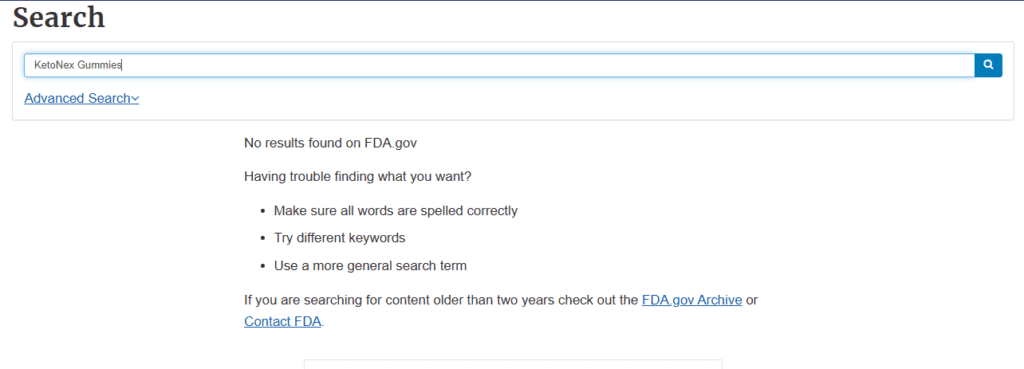Click the Having trouble finding text
The image size is (1024, 369).
click(358, 176)
